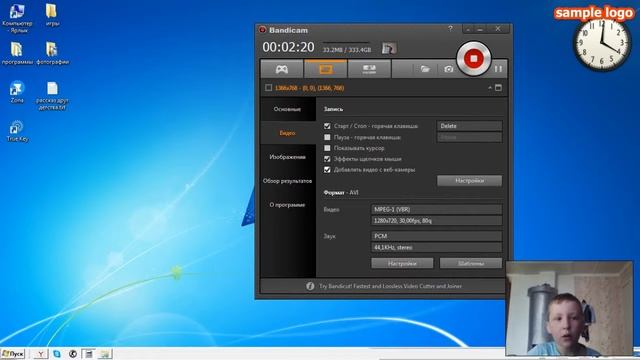Open the Изображения settings tab
The image size is (640, 360).
[288, 157]
